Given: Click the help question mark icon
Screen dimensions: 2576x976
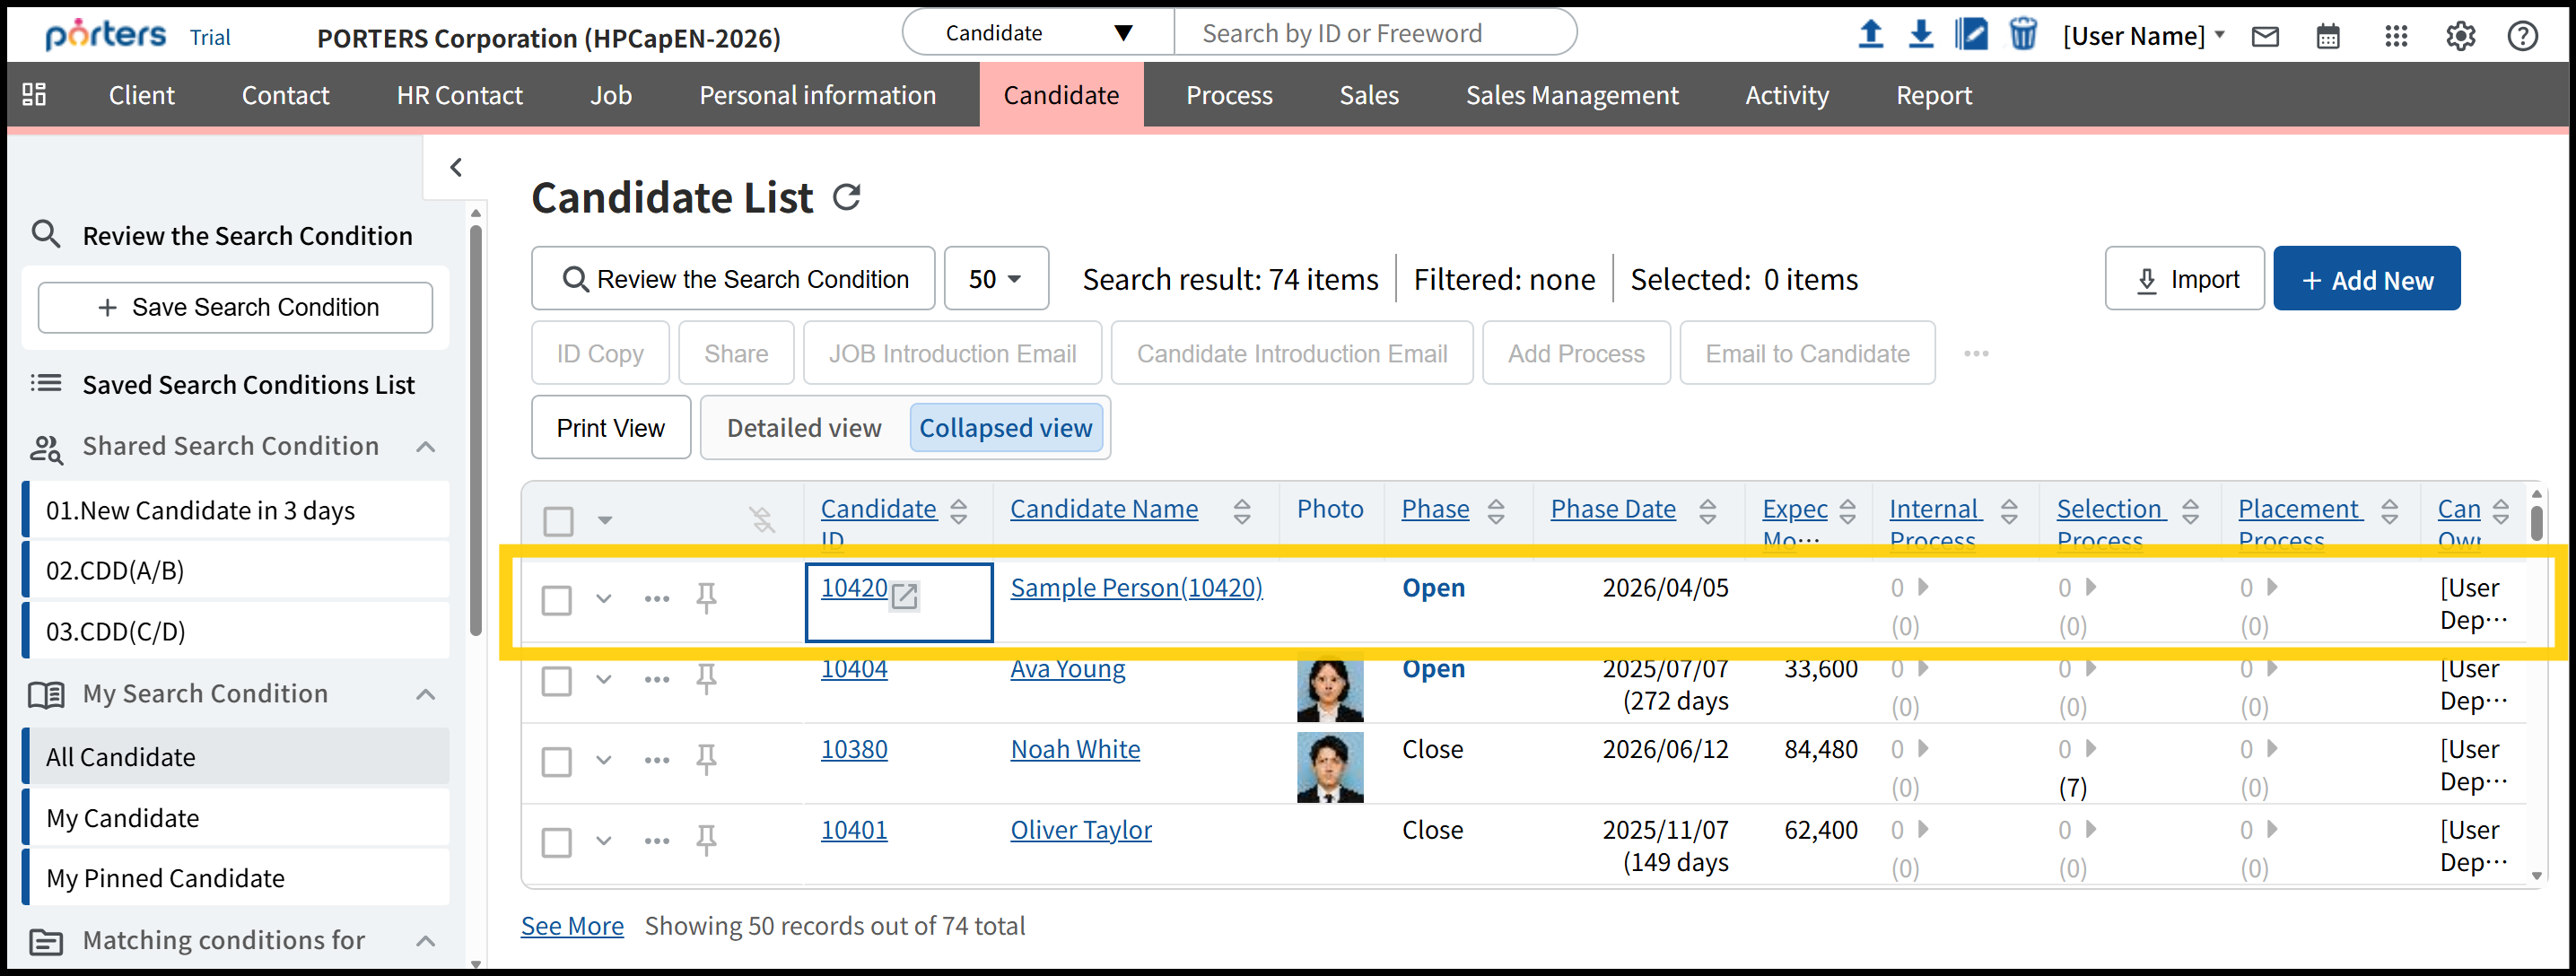Looking at the screenshot, I should pyautogui.click(x=2522, y=37).
